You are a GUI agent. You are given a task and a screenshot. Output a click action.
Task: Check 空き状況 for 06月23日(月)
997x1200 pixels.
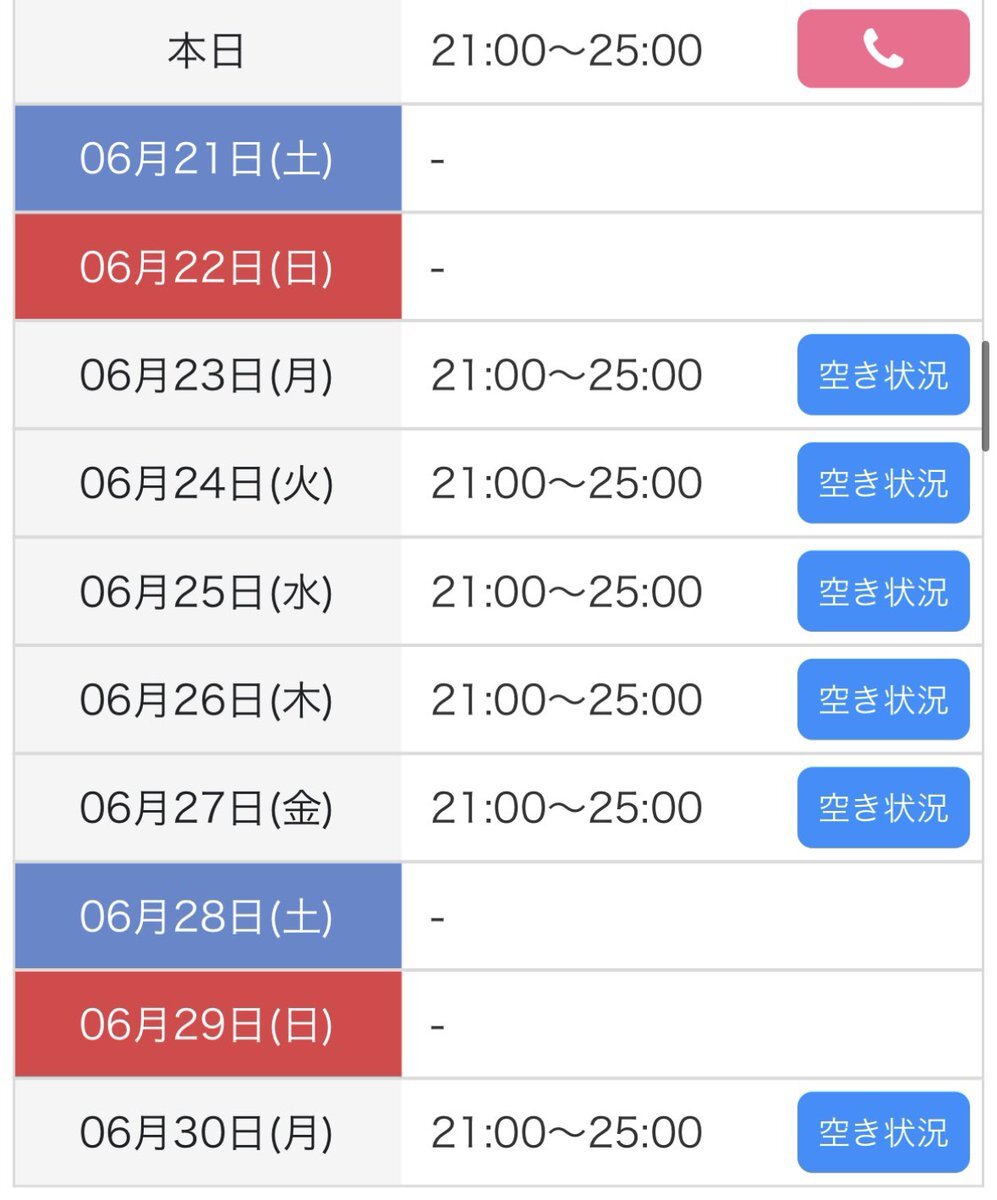click(x=883, y=375)
